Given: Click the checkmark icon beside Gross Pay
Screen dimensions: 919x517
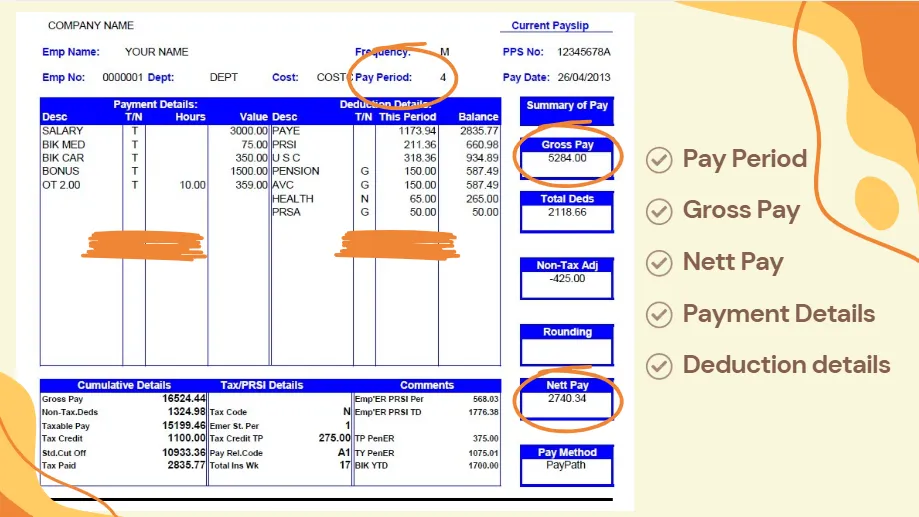Looking at the screenshot, I should click(x=659, y=212).
